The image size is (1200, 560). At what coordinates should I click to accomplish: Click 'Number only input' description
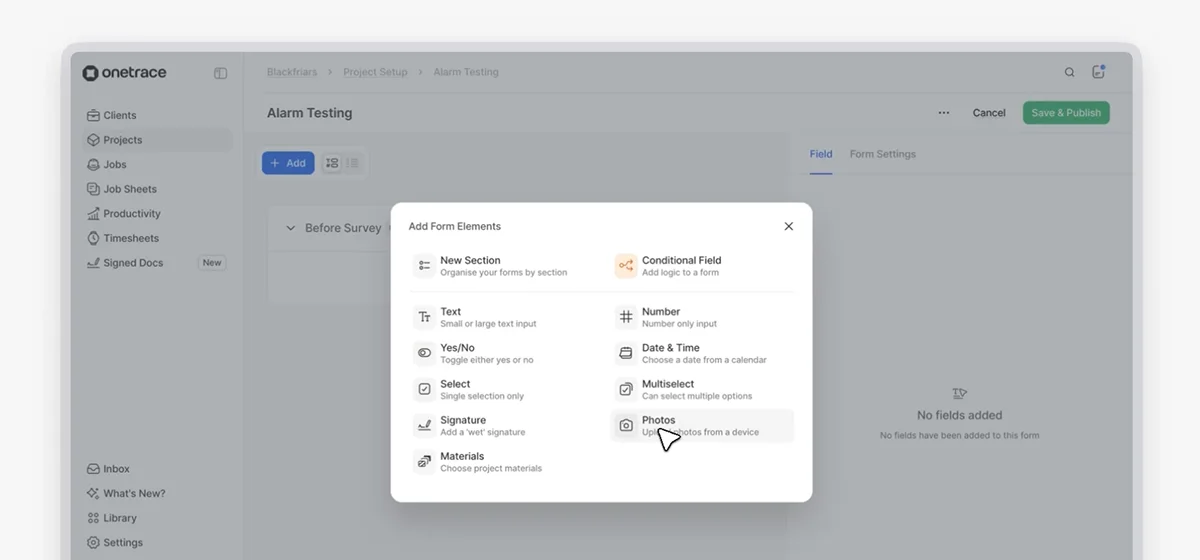click(679, 324)
